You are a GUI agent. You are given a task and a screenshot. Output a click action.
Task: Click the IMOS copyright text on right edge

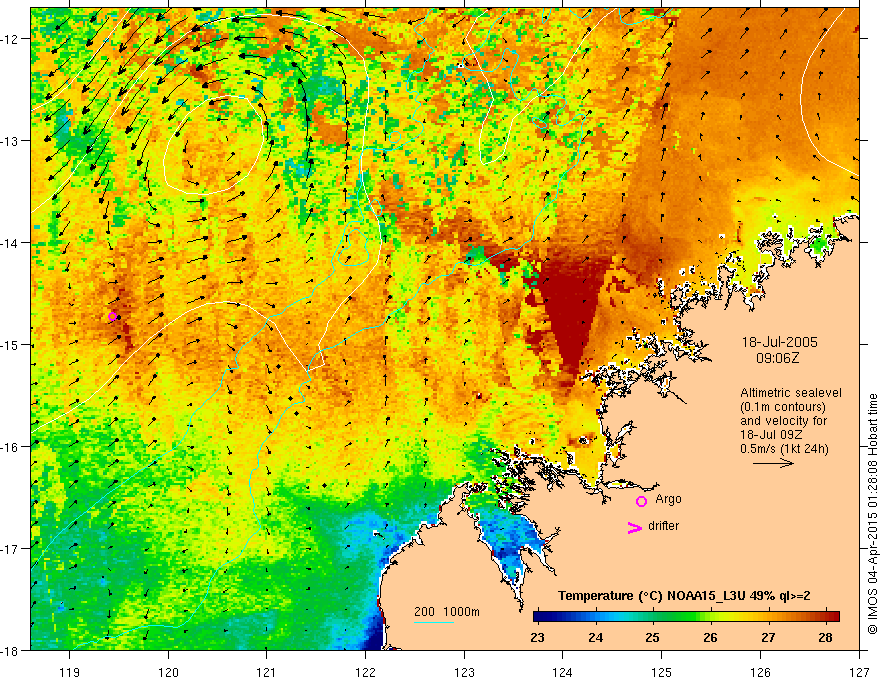point(872,513)
